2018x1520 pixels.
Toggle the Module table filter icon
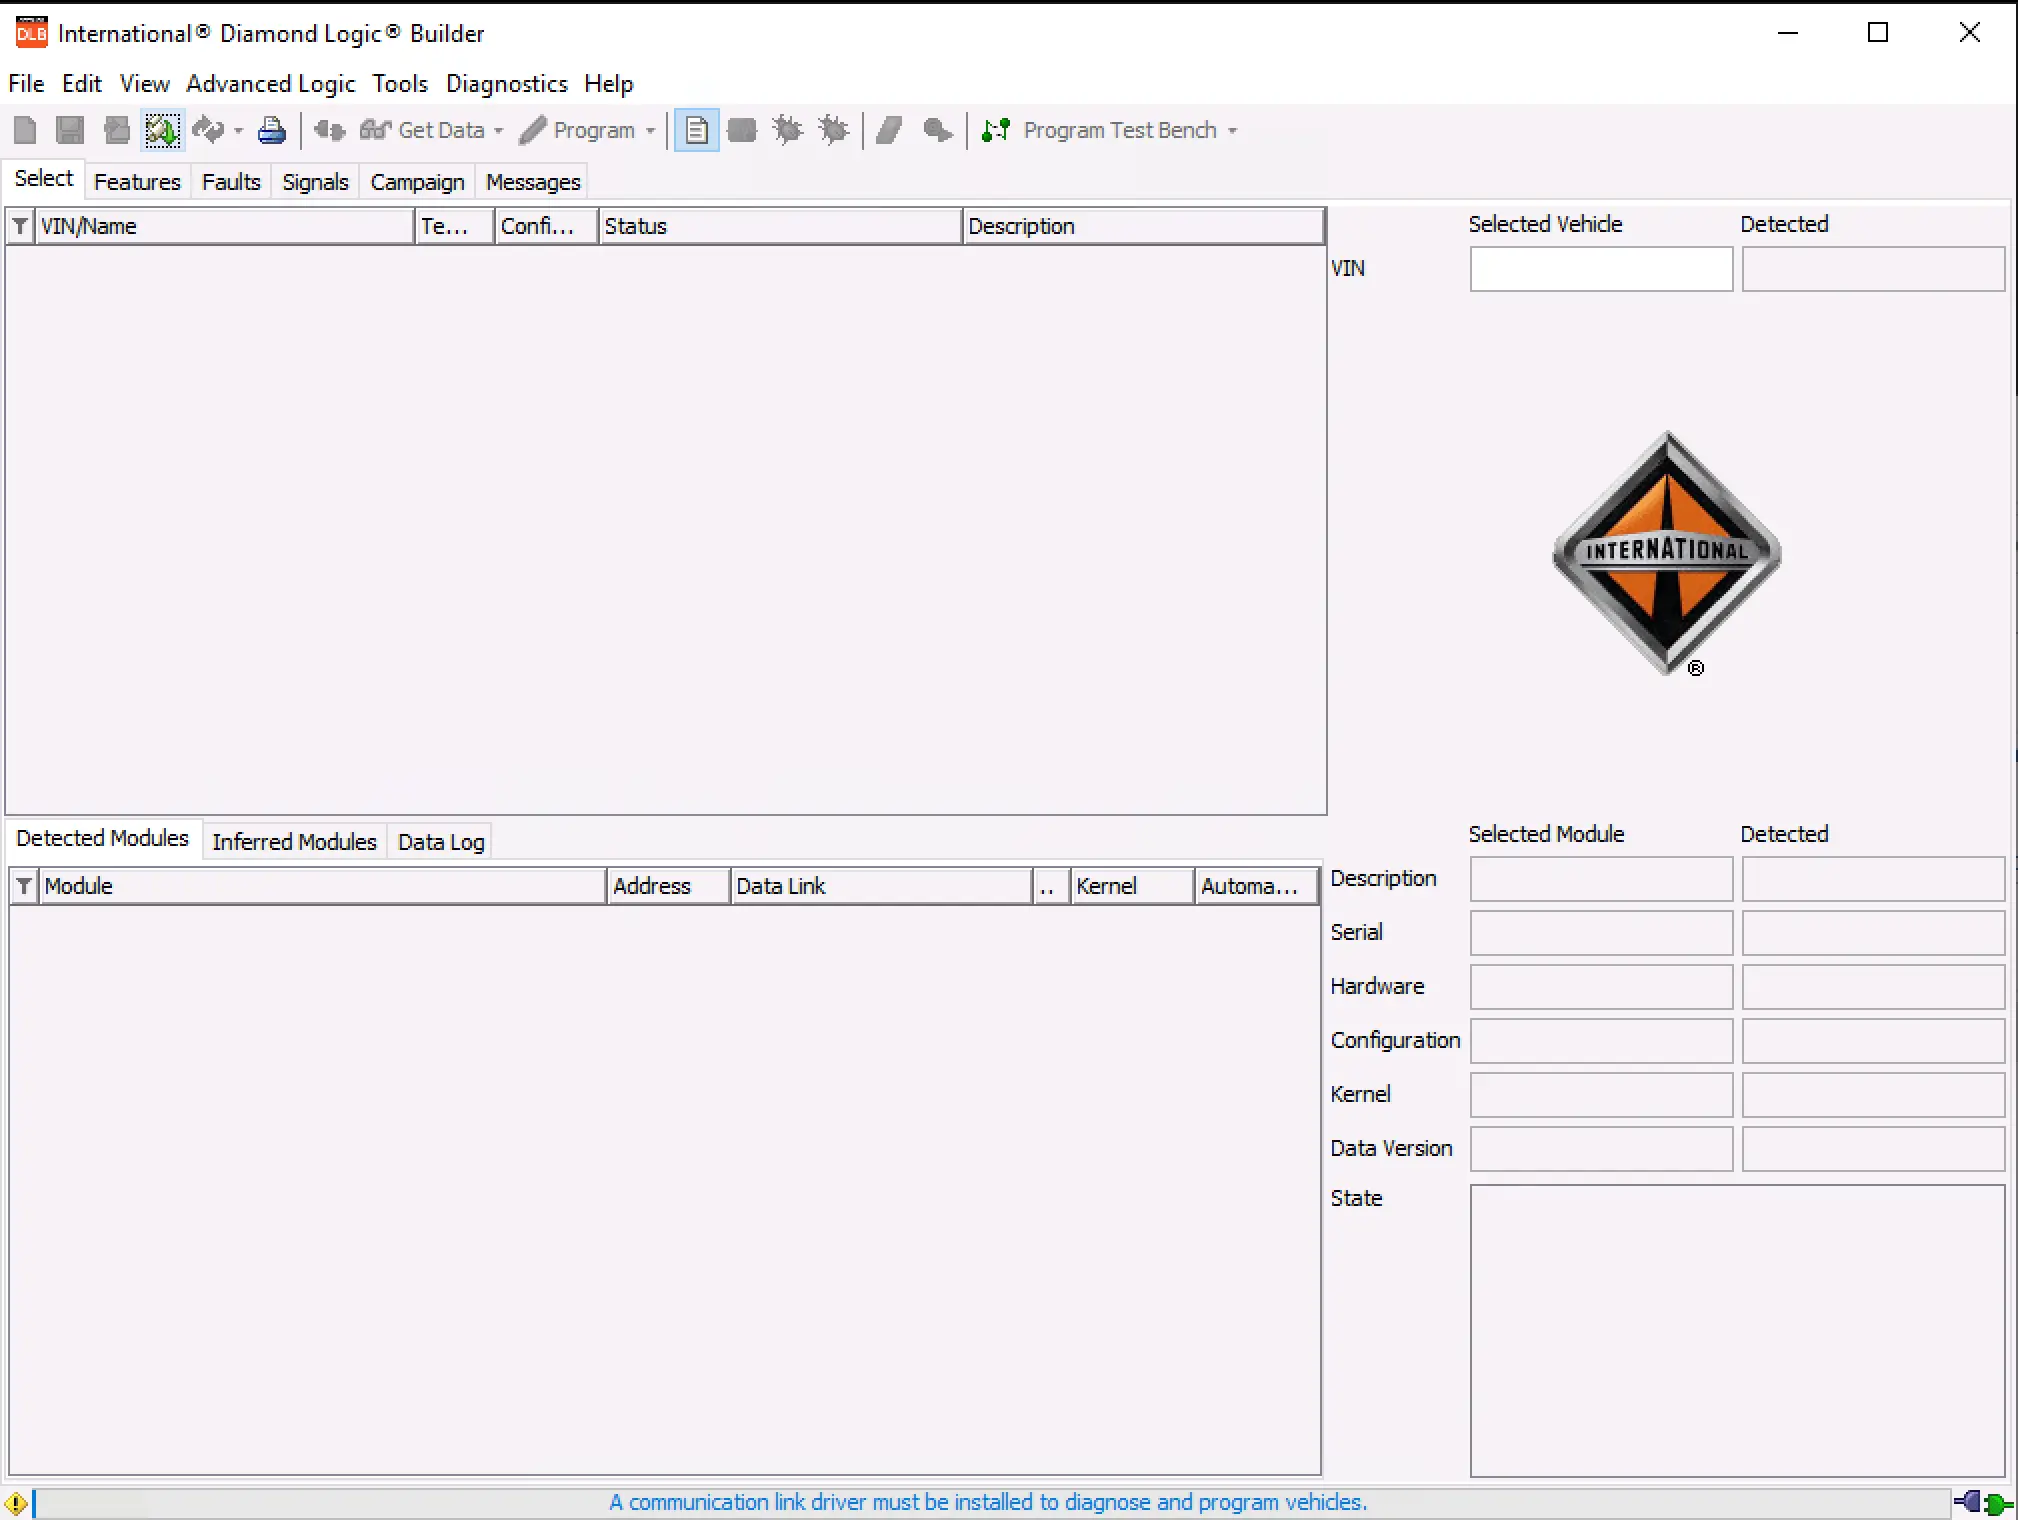pyautogui.click(x=24, y=886)
